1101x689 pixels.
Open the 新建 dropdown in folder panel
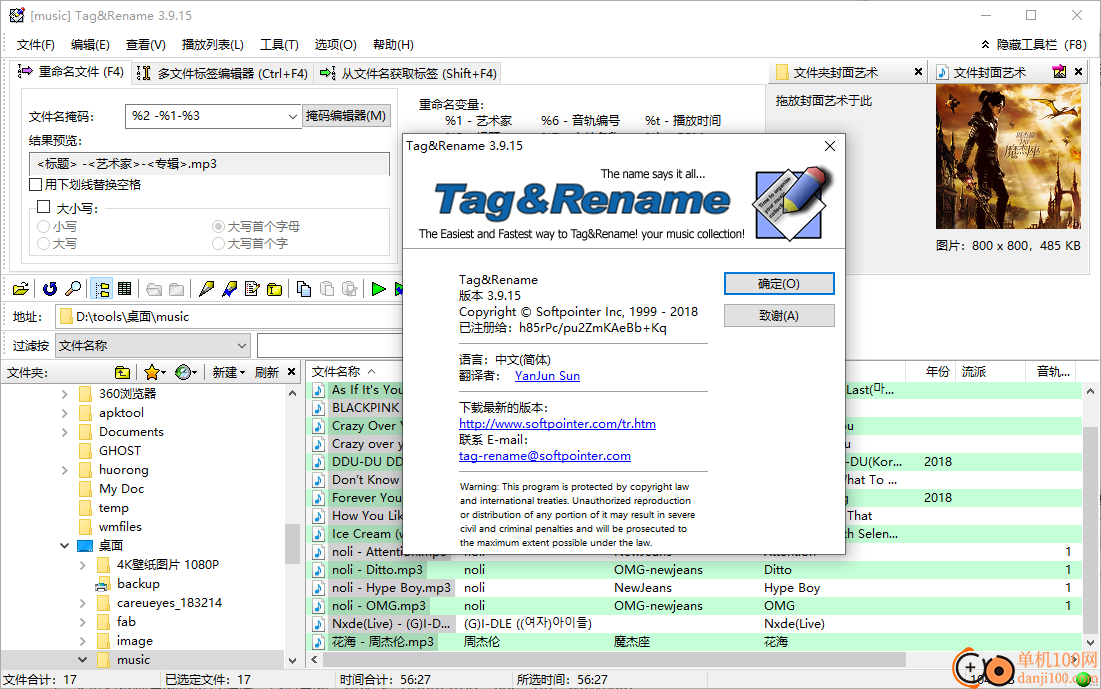[x=229, y=372]
